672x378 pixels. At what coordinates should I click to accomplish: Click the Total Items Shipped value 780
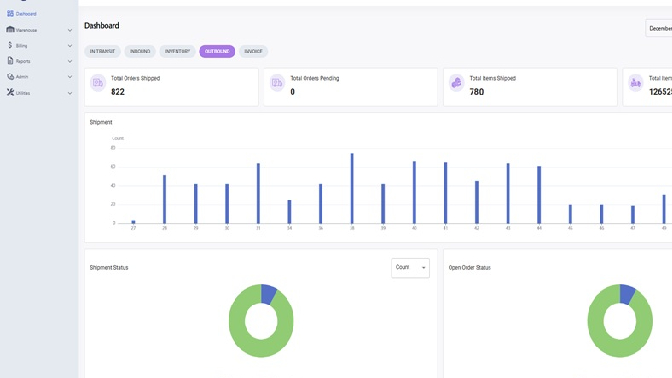(x=477, y=92)
